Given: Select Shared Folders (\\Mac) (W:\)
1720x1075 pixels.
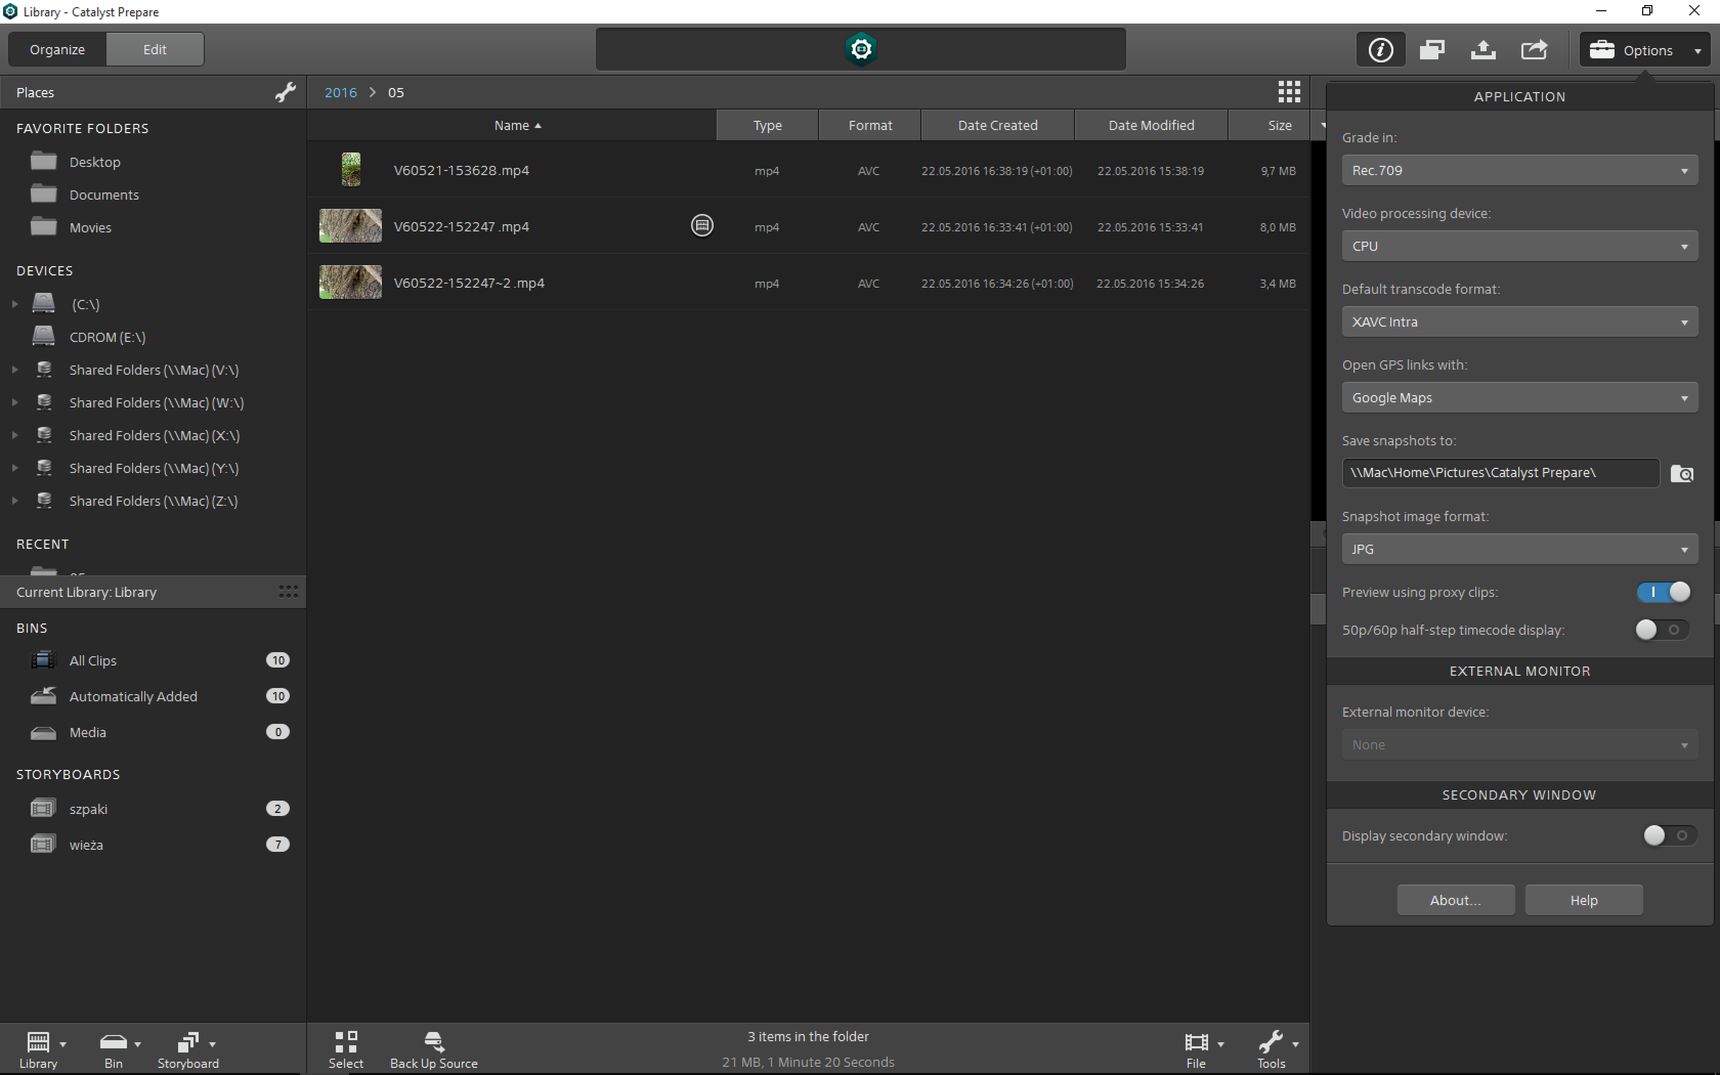Looking at the screenshot, I should tap(156, 403).
